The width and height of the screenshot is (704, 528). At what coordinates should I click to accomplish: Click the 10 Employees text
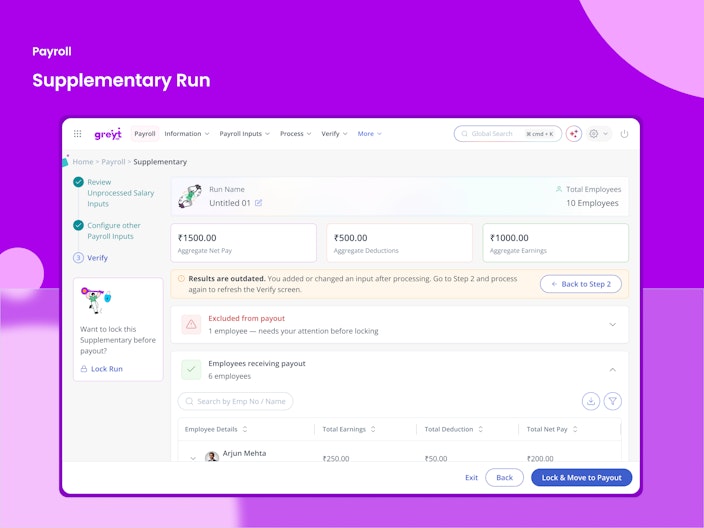click(592, 203)
